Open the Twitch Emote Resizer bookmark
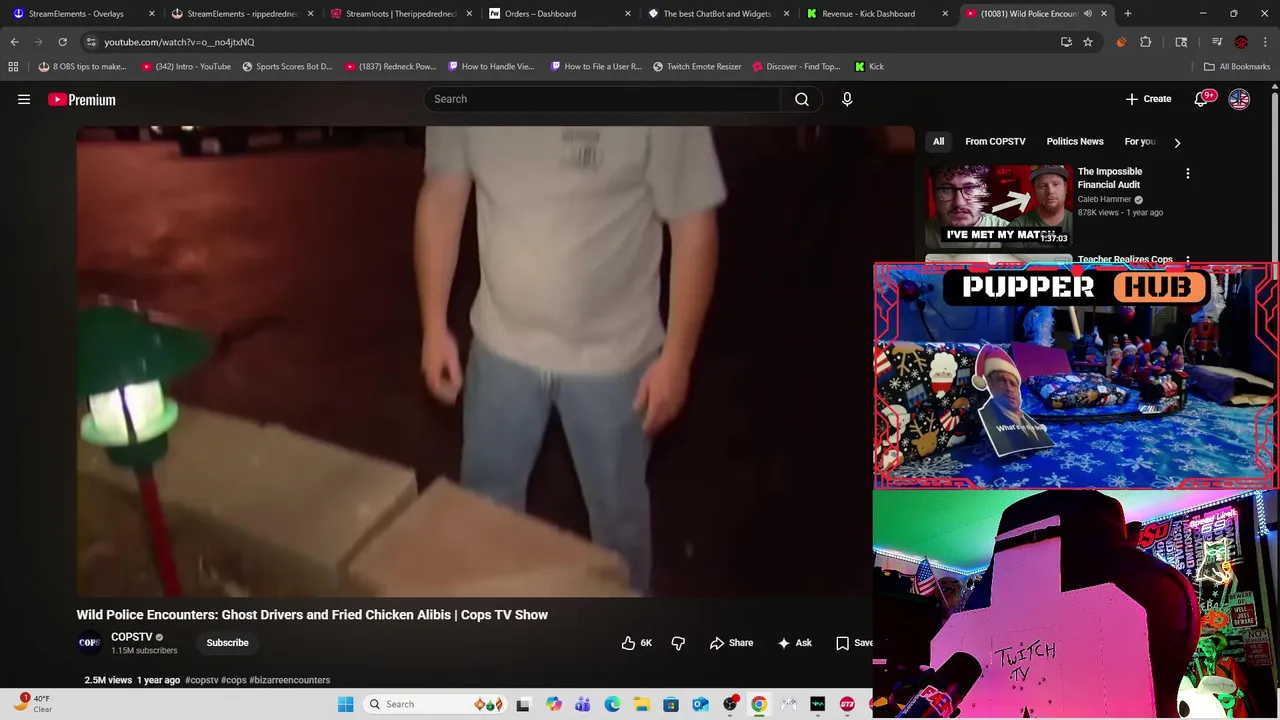This screenshot has height=720, width=1280. click(x=697, y=67)
